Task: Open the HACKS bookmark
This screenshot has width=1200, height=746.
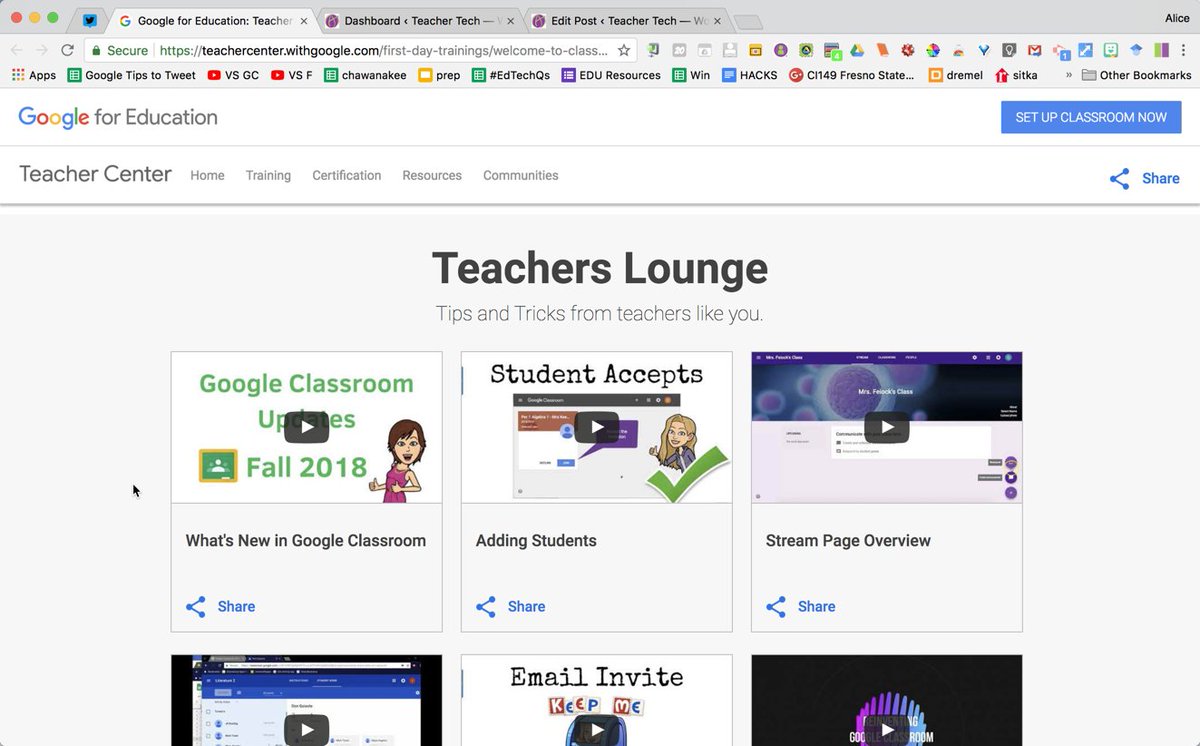Action: (x=749, y=75)
